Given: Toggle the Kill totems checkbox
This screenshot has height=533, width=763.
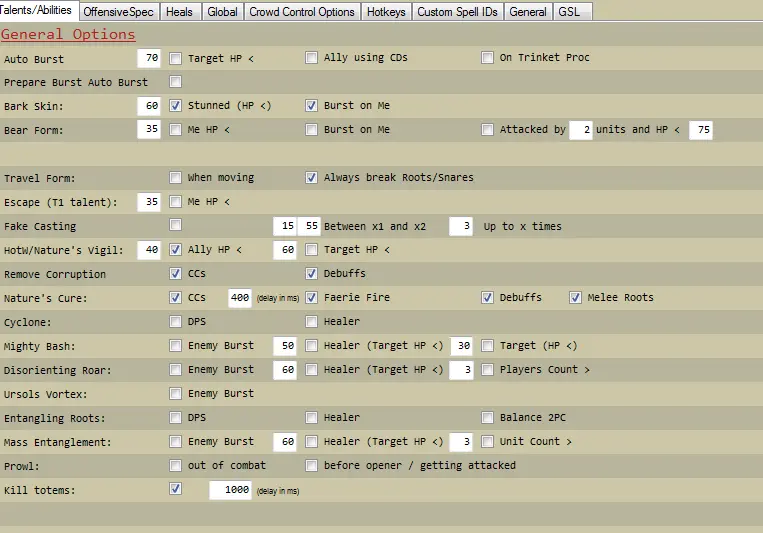Looking at the screenshot, I should click(x=176, y=490).
